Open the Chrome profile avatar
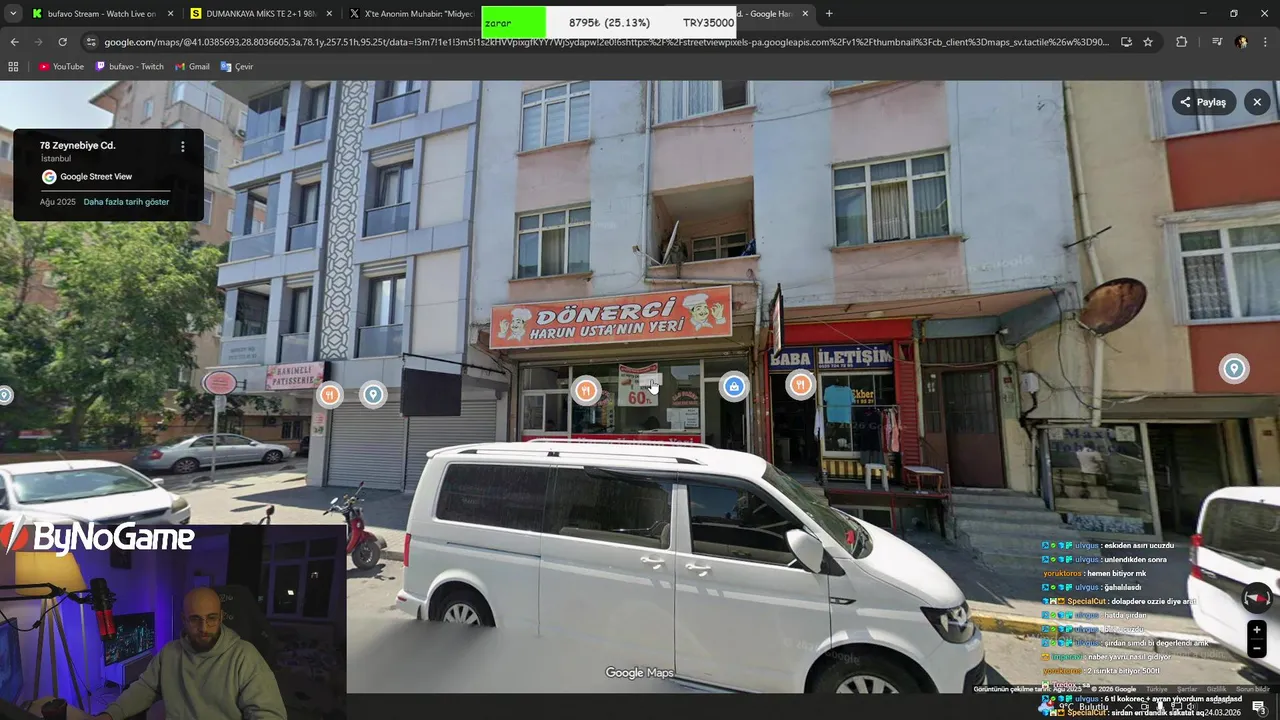Image resolution: width=1280 pixels, height=720 pixels. tap(1241, 42)
